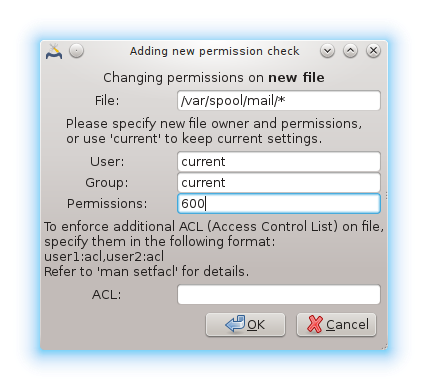Open the window menu via the app icon
Screen dimensions: 428x390
click(54, 51)
